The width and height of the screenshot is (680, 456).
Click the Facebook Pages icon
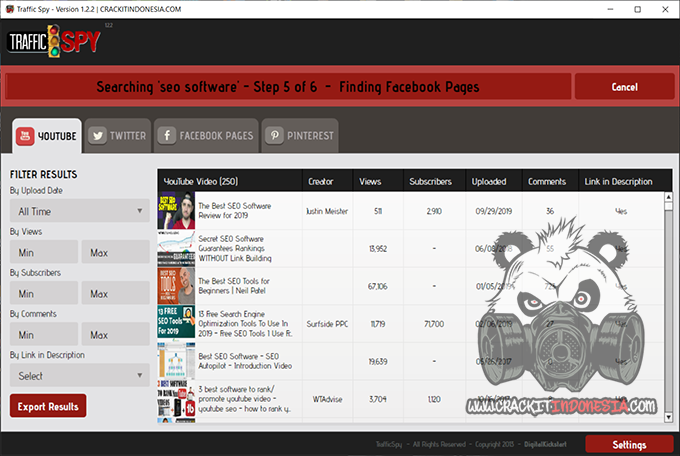(165, 136)
